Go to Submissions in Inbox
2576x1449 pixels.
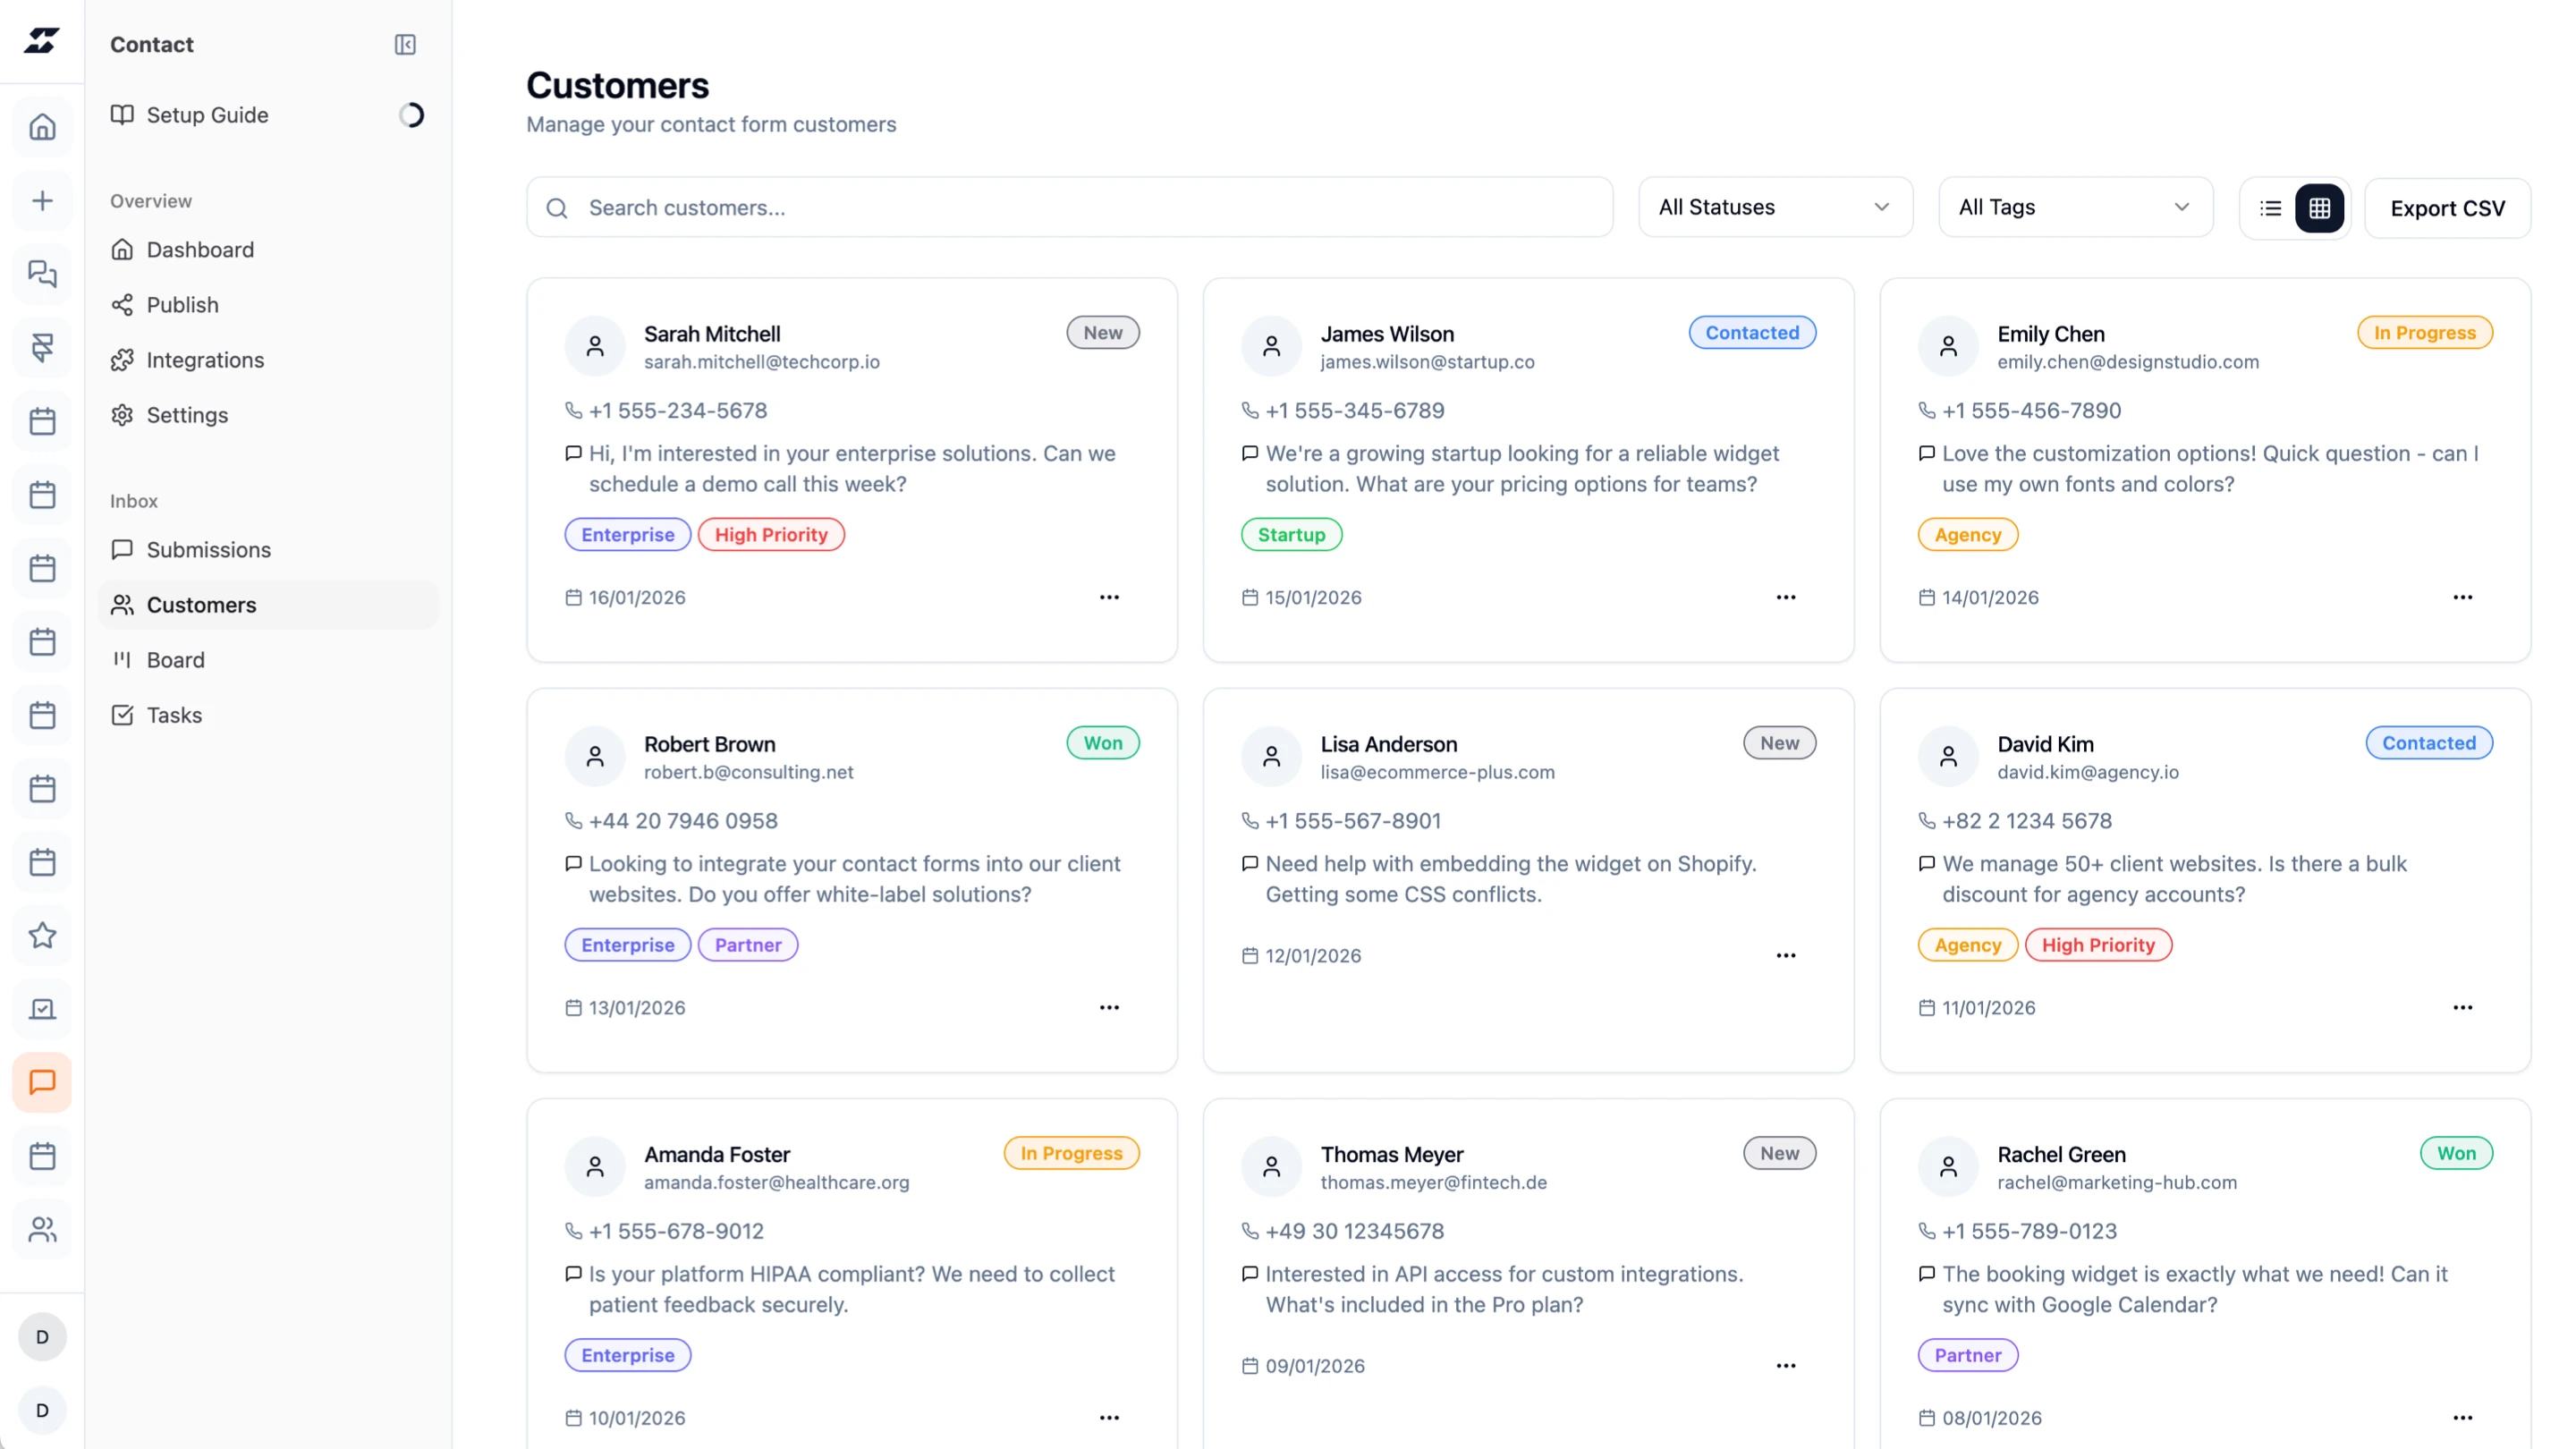point(208,550)
